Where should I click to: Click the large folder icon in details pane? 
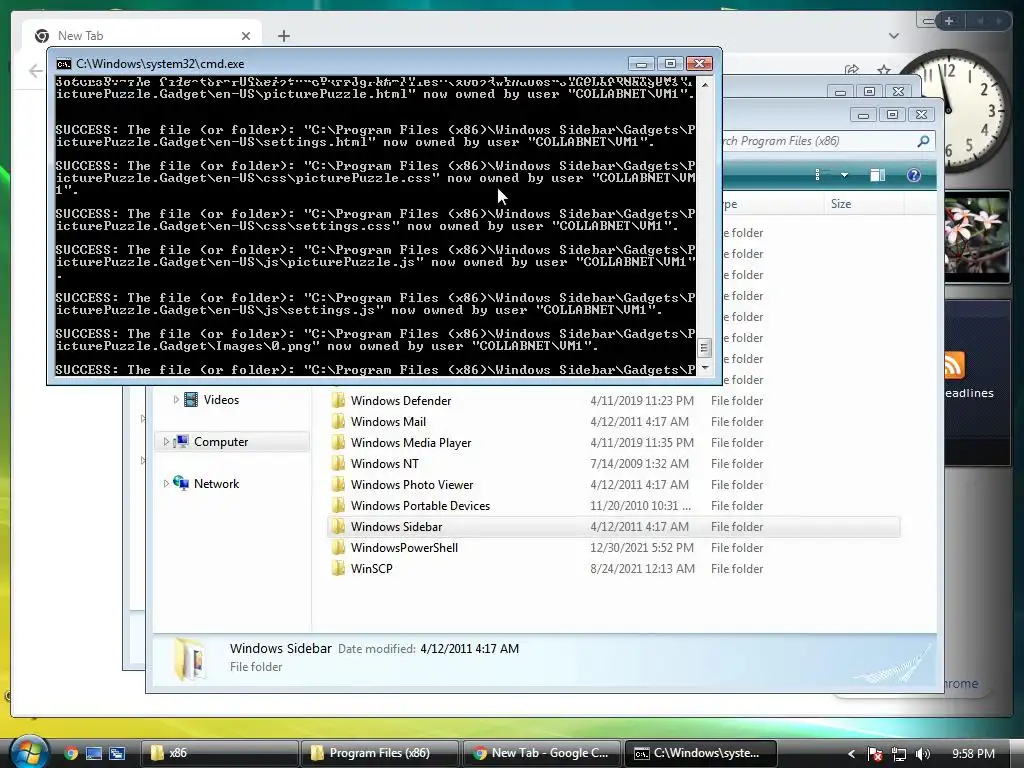coord(189,658)
